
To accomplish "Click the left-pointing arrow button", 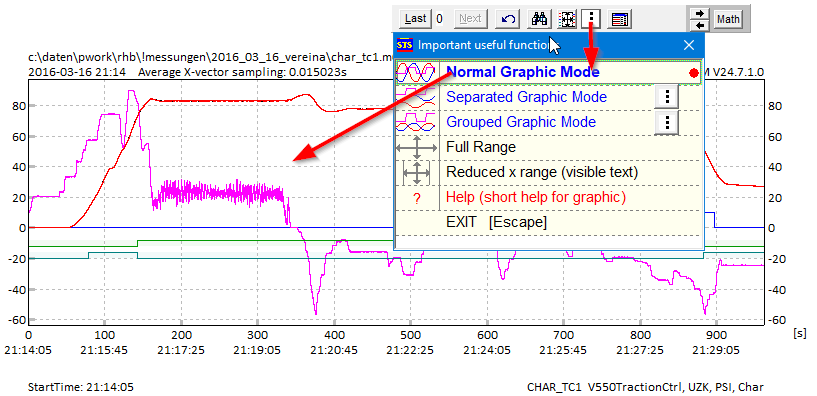I will 700,26.
